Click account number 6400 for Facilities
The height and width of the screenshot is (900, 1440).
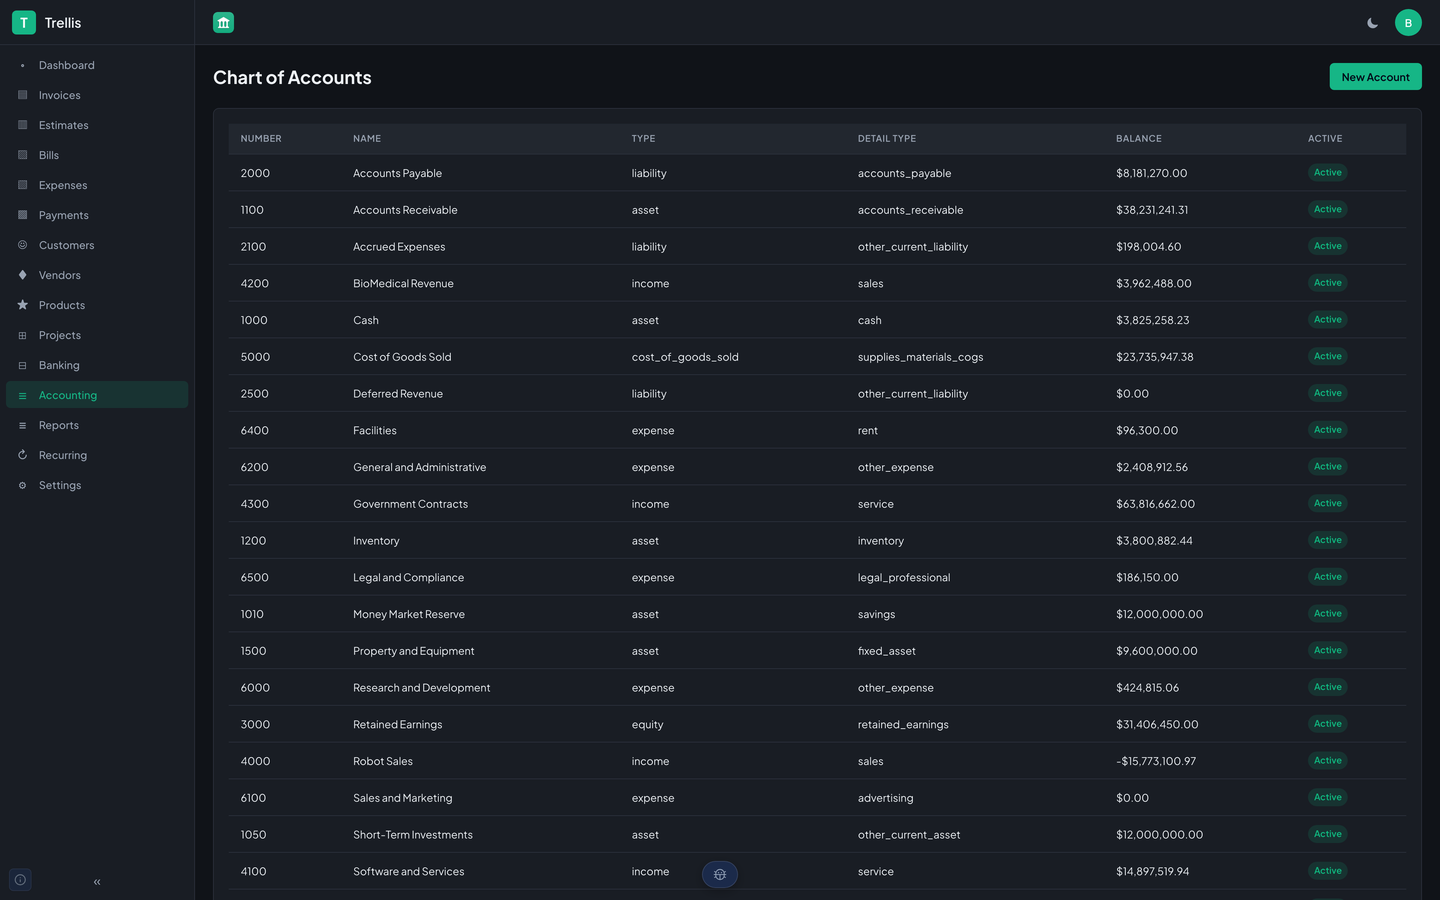click(x=255, y=431)
